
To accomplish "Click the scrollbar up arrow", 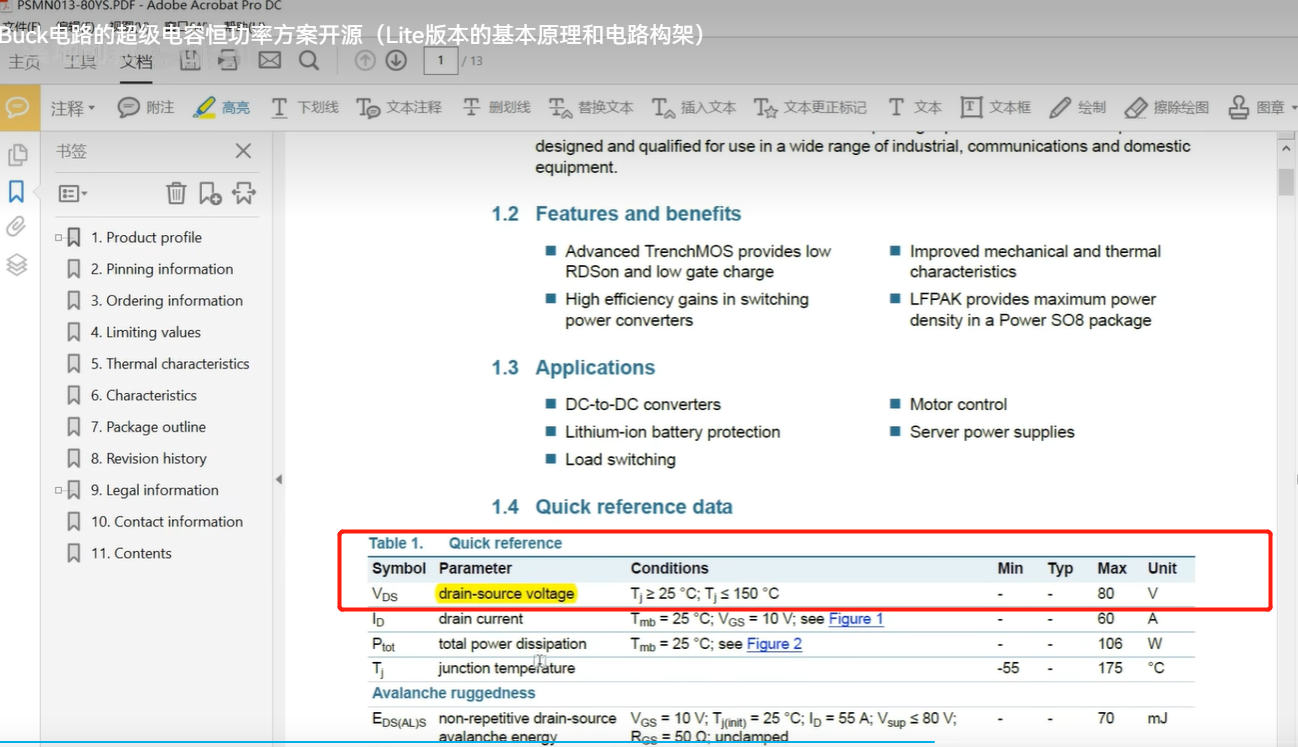I will tap(1286, 149).
